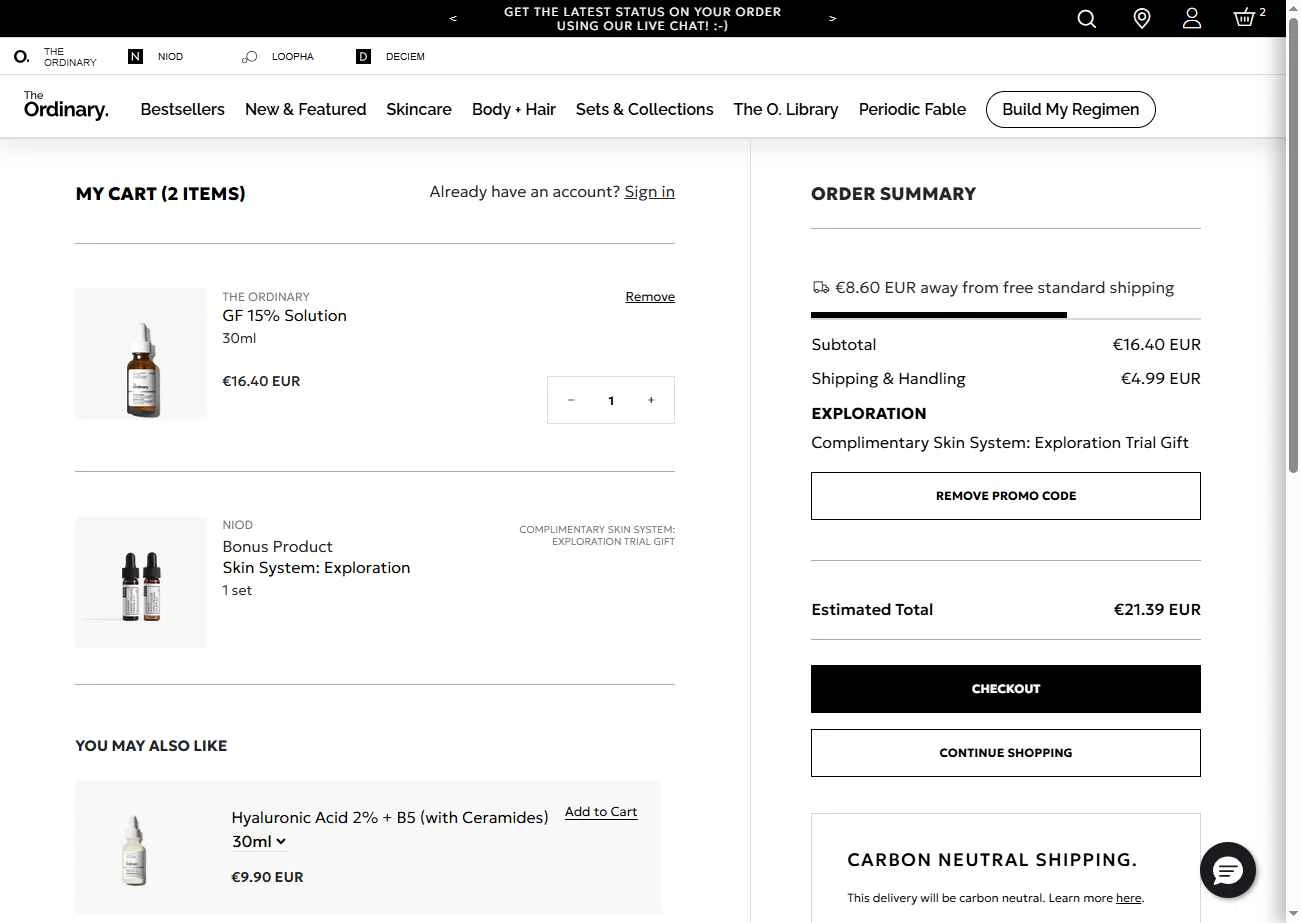Open the store locator pin icon

[1141, 18]
